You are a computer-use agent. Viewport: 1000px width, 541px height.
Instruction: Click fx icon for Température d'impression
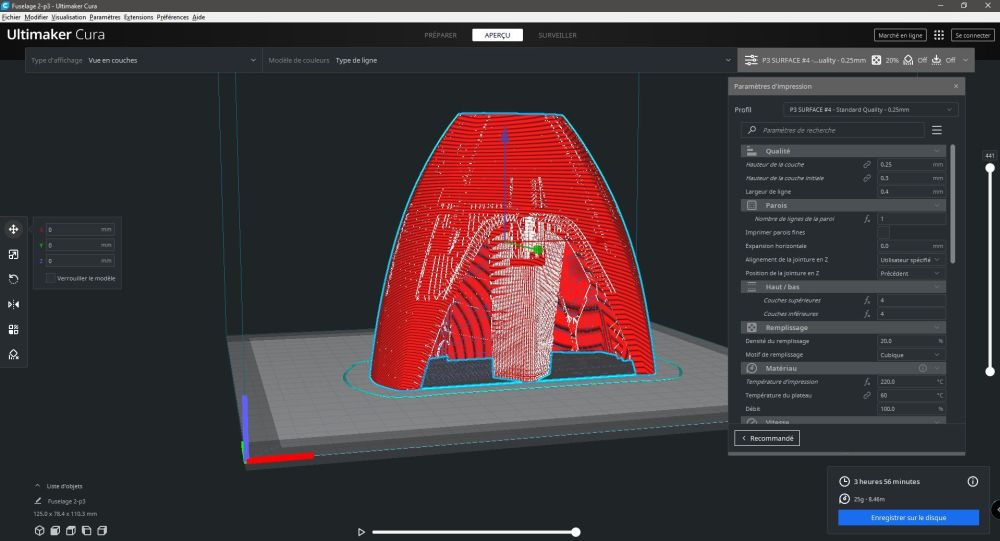coord(867,382)
